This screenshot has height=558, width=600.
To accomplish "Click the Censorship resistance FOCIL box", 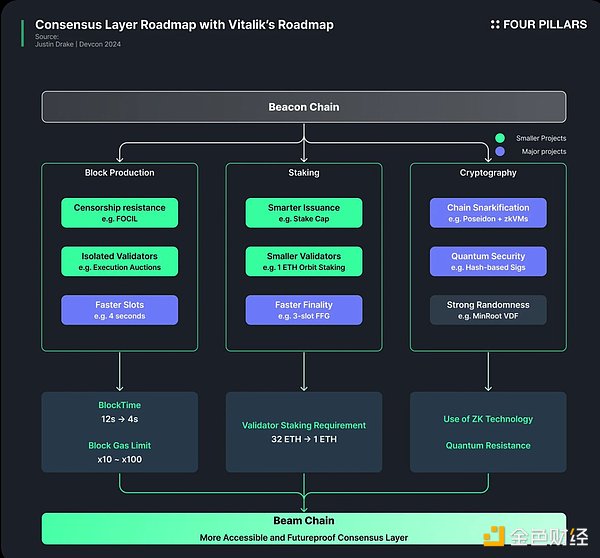I will (x=119, y=212).
